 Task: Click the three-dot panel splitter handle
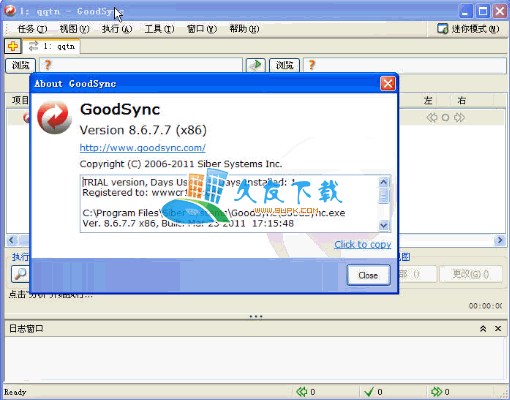256,317
